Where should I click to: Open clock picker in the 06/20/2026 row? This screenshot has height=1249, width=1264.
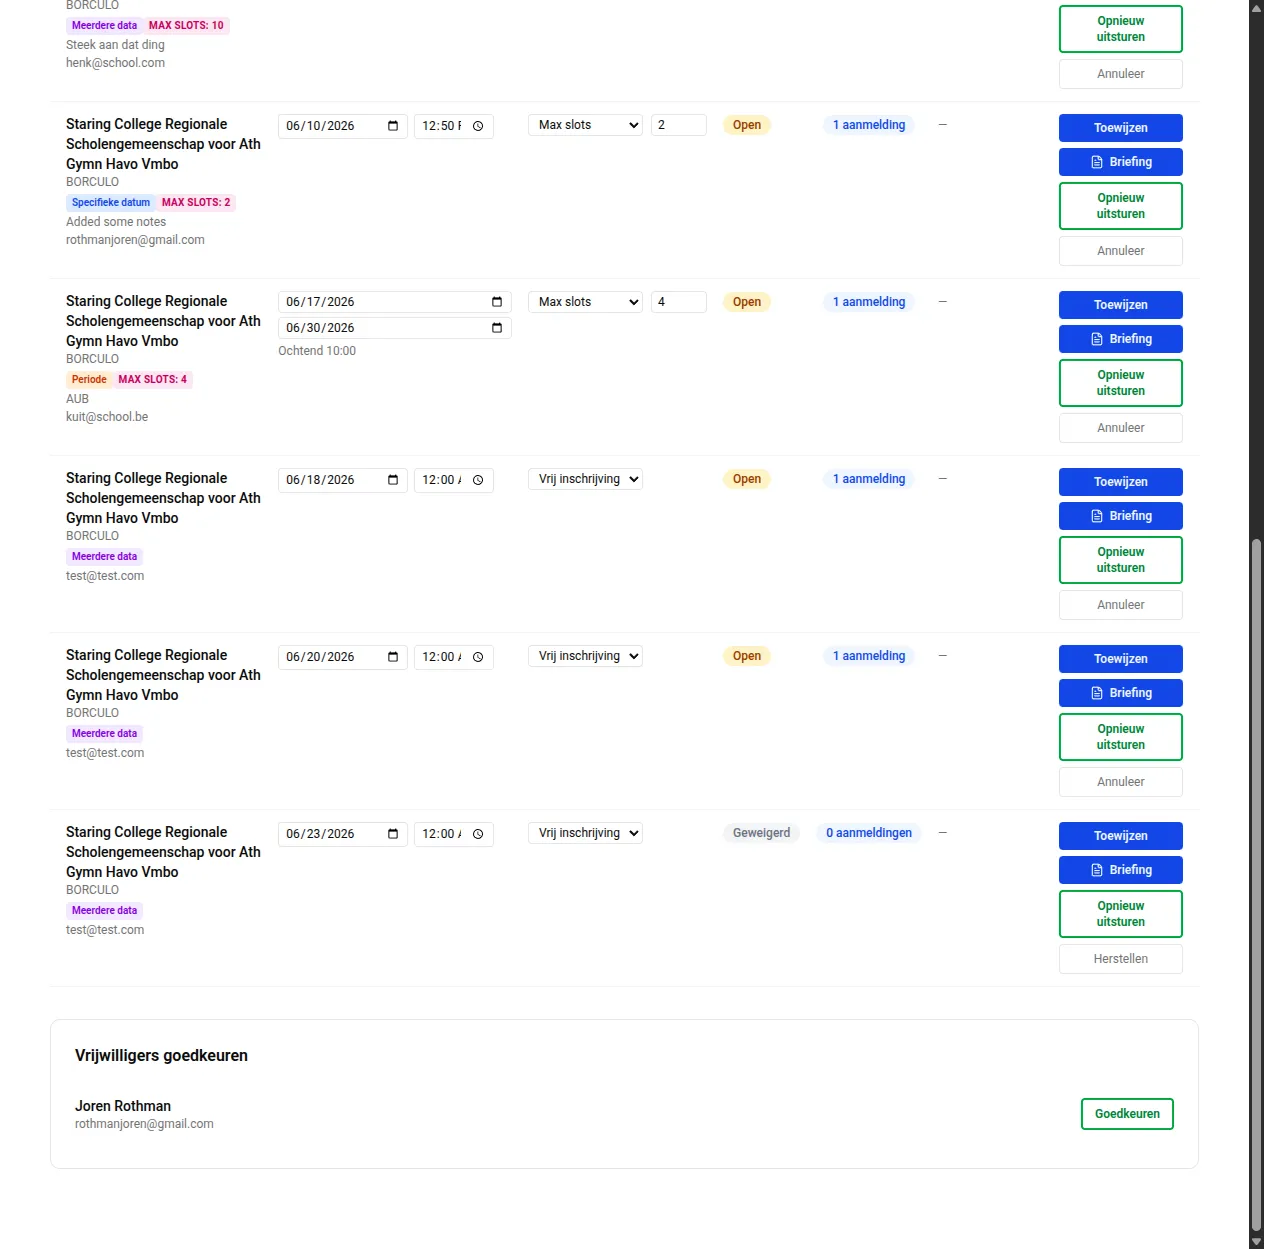coord(478,657)
